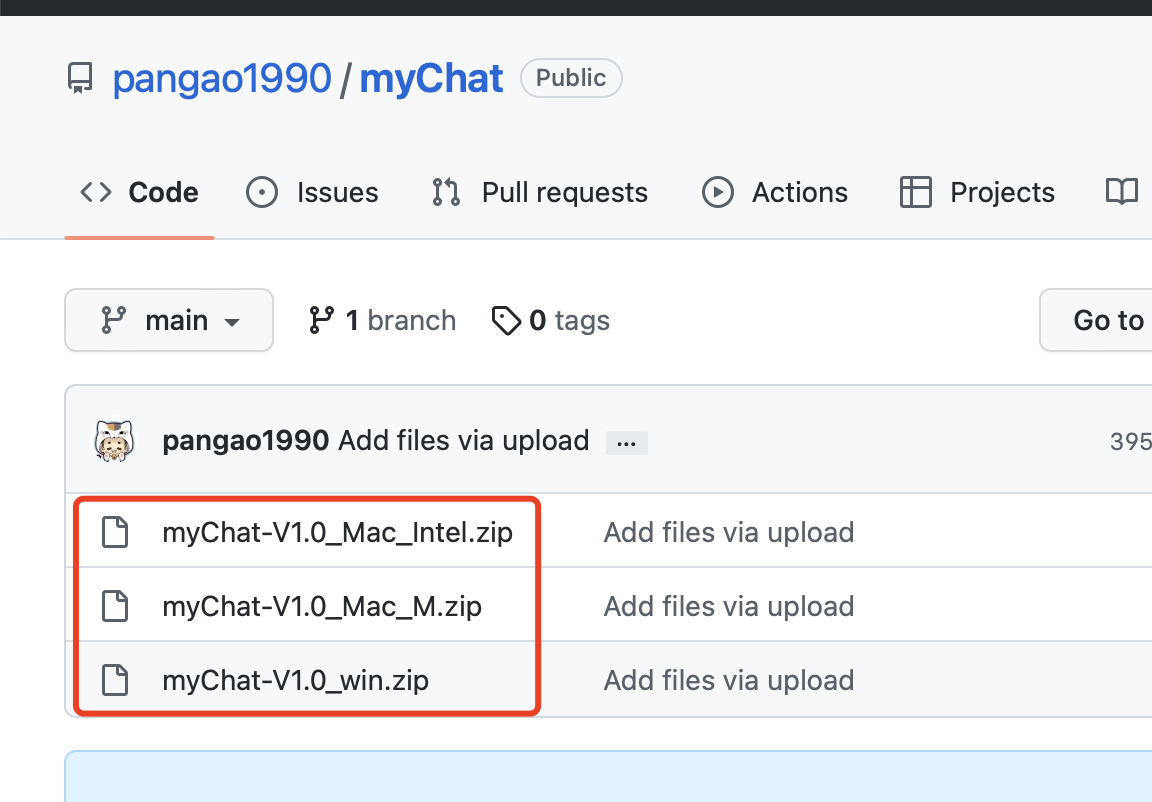The height and width of the screenshot is (802, 1152).
Task: Click the Go to file button
Action: click(x=1108, y=320)
